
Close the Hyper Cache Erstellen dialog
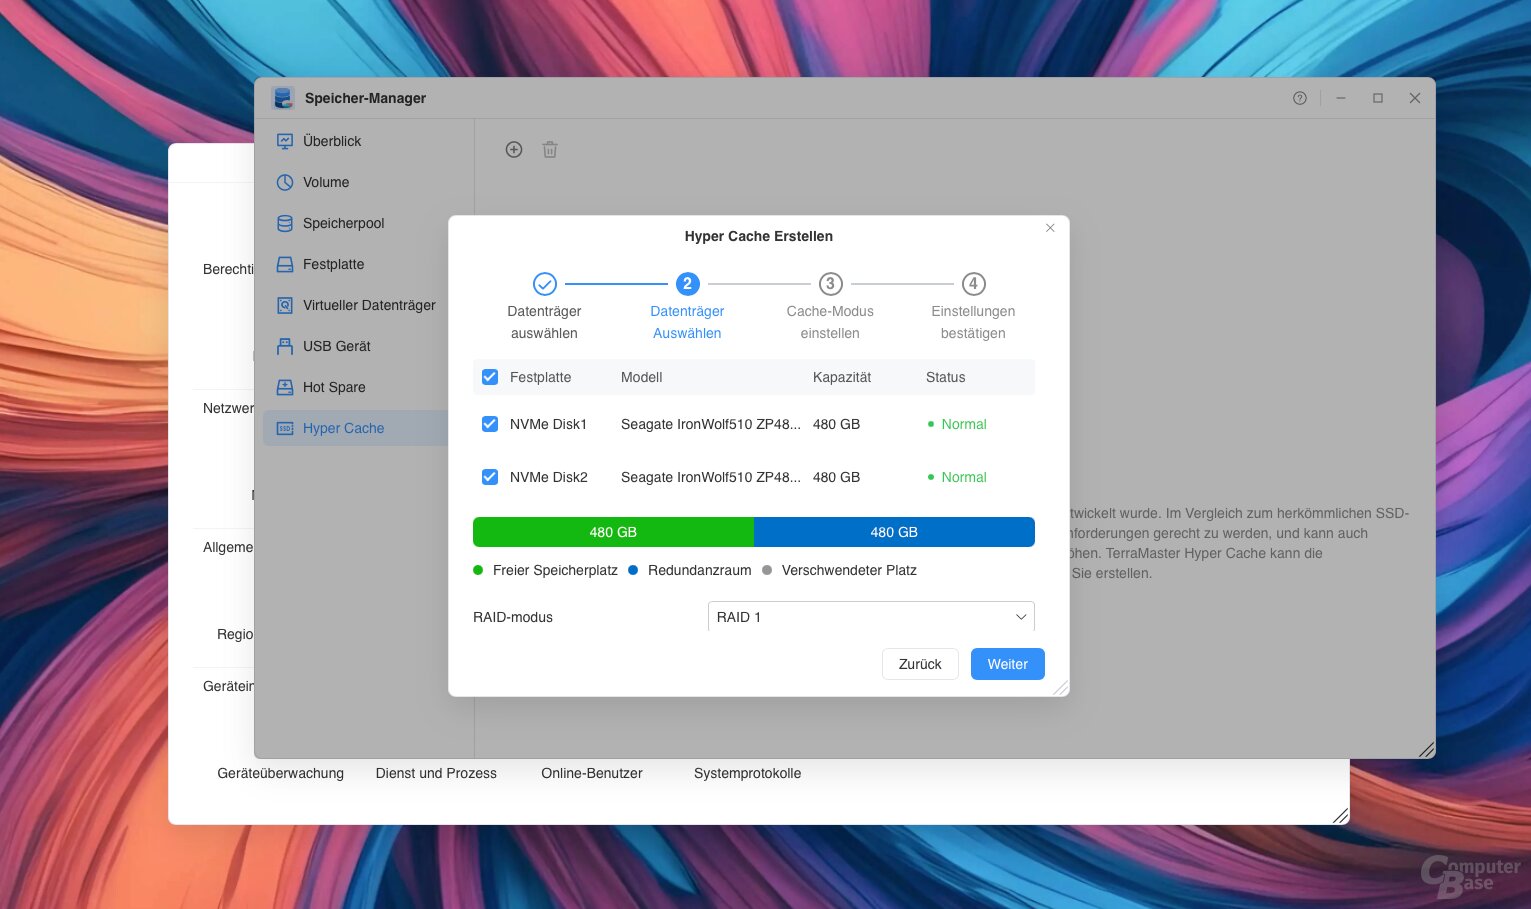click(x=1050, y=228)
